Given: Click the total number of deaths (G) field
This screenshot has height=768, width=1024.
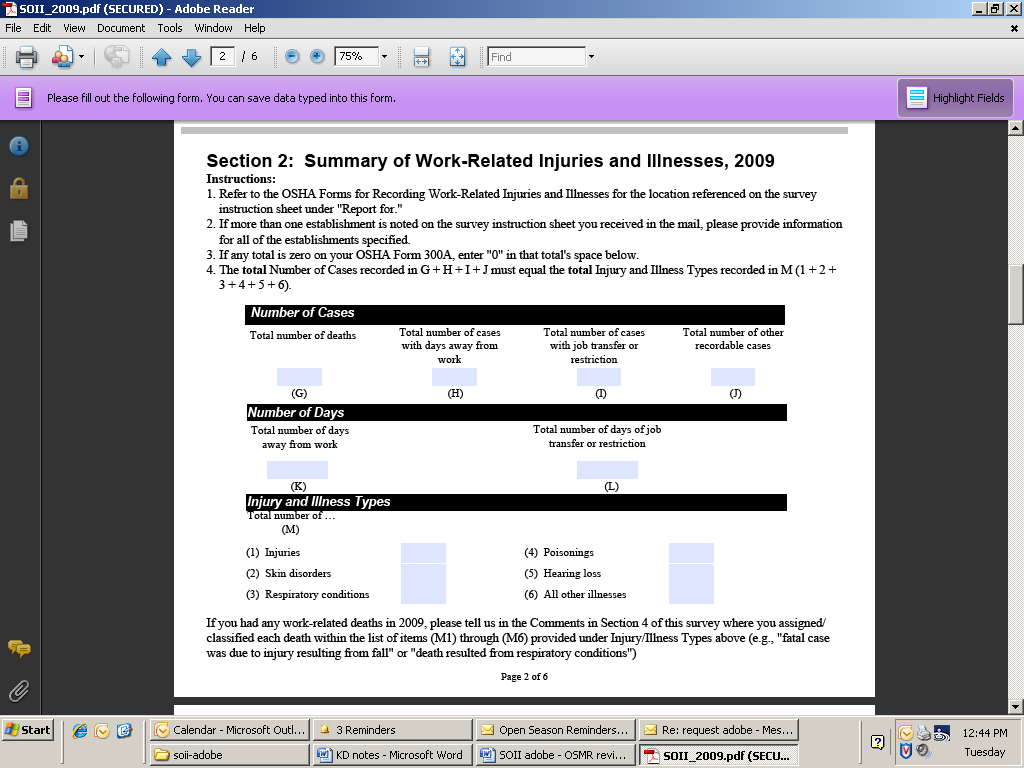Looking at the screenshot, I should click(299, 377).
